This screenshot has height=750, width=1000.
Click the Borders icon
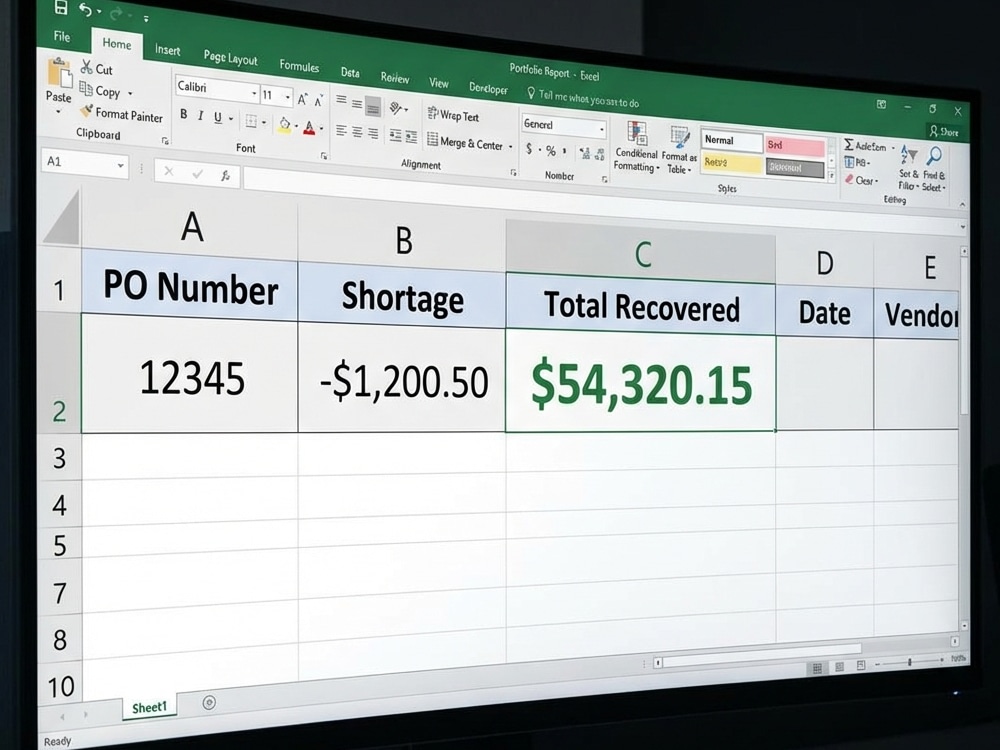[x=251, y=121]
